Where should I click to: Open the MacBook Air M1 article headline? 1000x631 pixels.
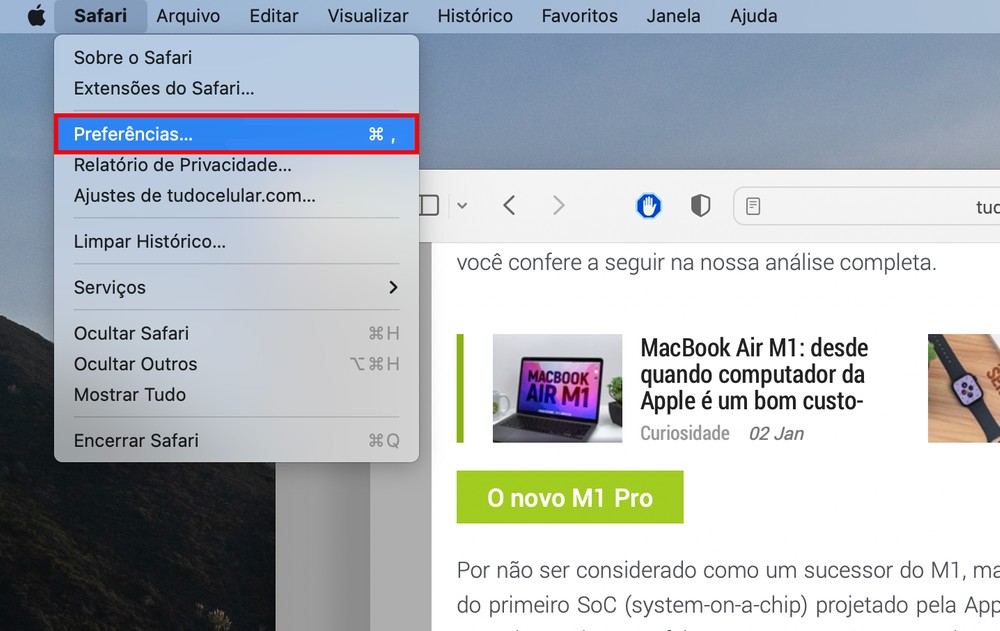754,374
